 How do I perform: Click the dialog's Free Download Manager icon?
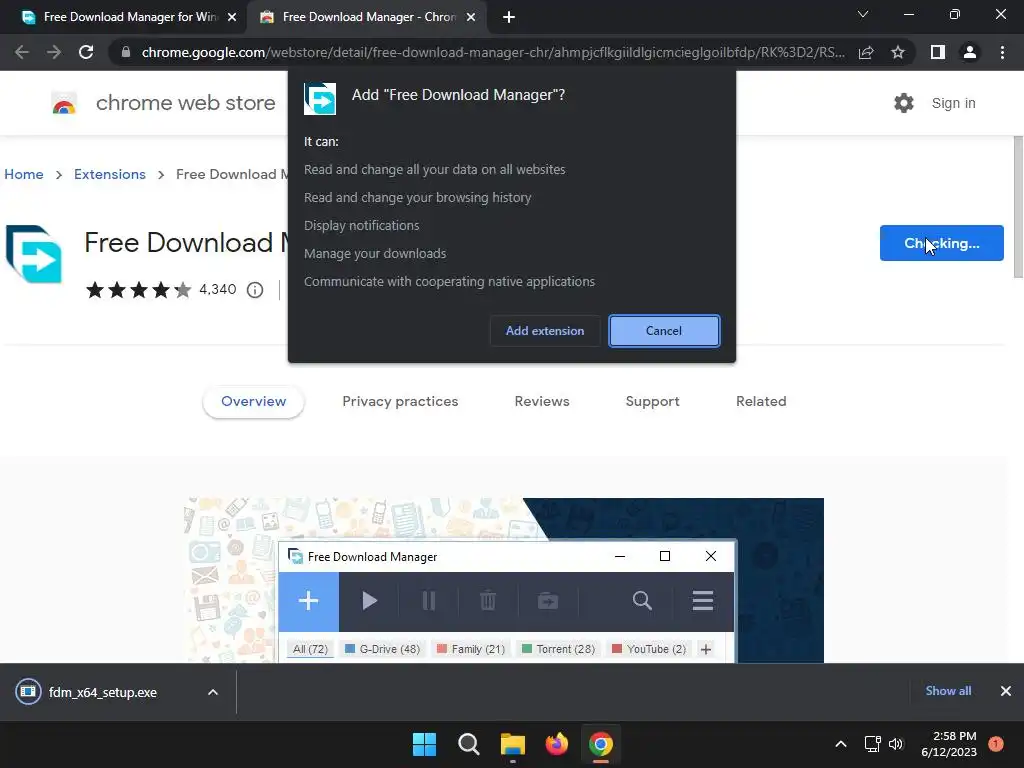[x=320, y=99]
